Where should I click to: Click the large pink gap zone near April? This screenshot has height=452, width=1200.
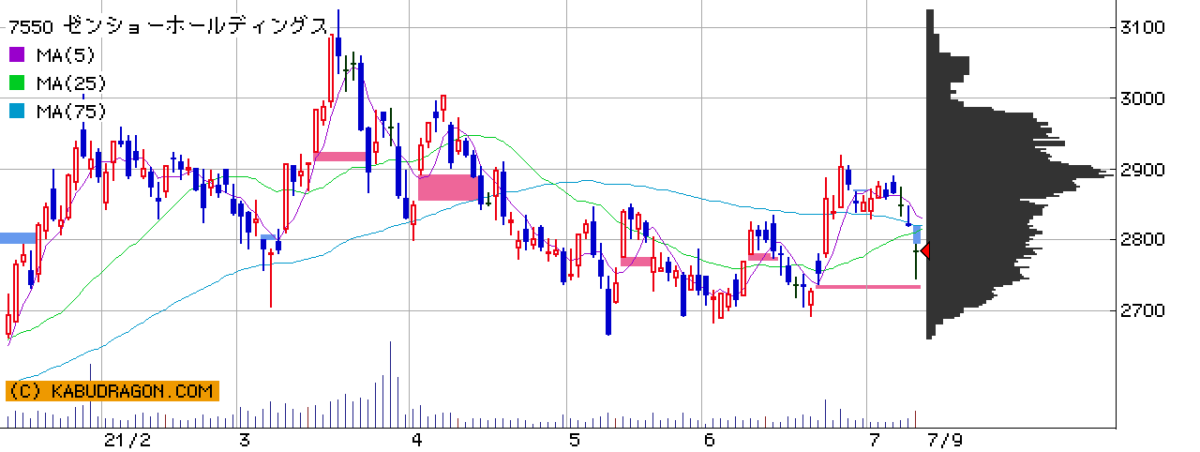[x=448, y=187]
